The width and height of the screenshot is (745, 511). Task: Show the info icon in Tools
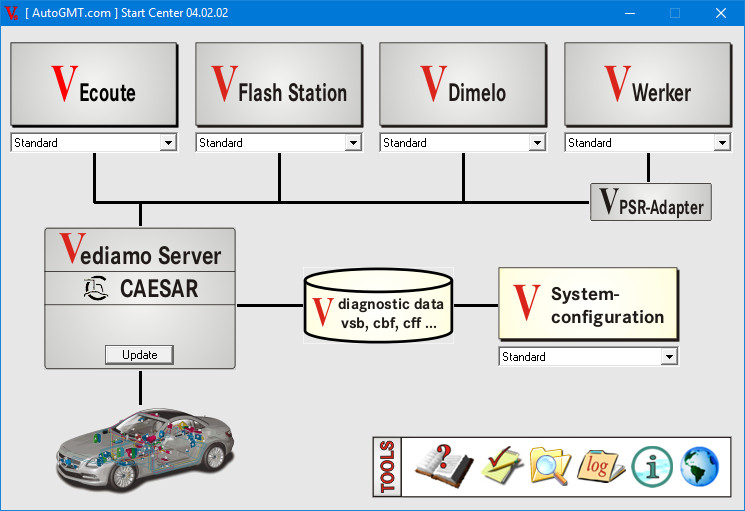[652, 467]
